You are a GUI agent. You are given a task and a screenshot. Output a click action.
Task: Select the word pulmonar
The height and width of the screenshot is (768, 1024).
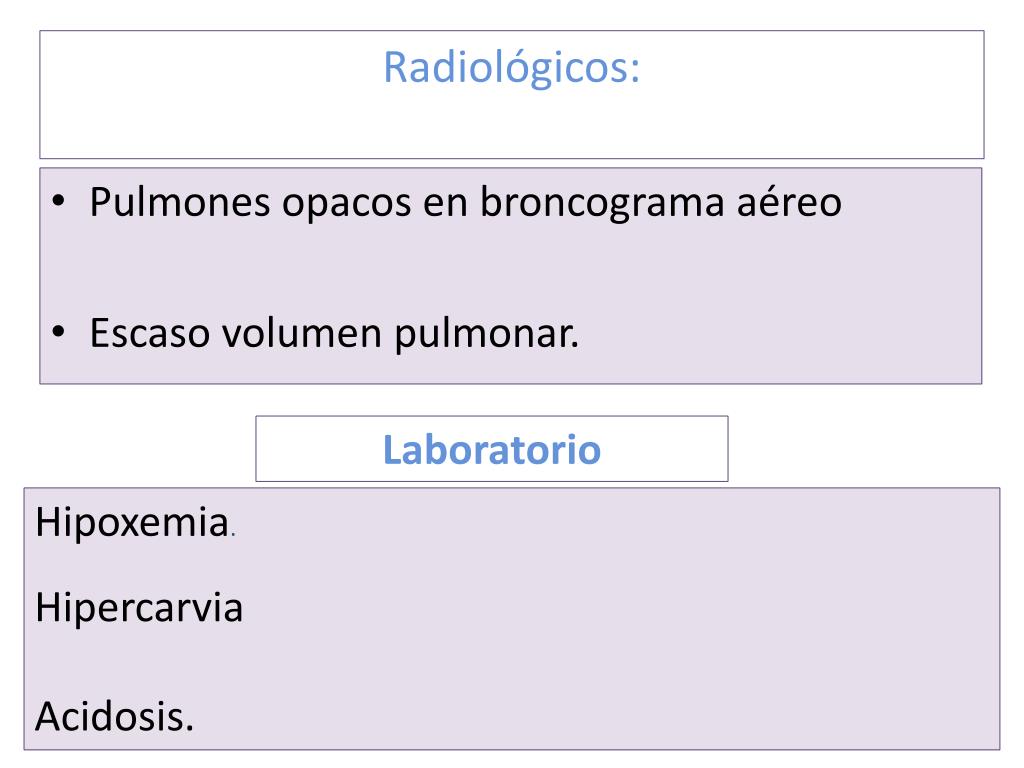(487, 334)
